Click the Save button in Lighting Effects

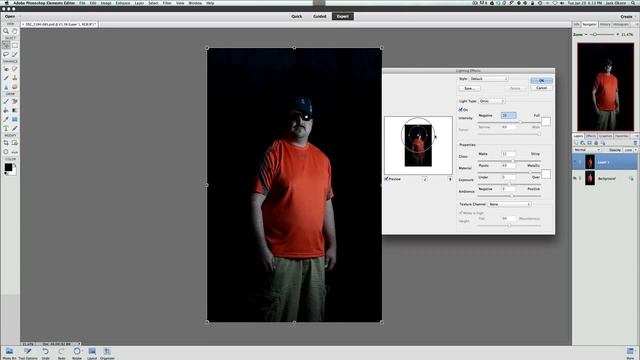pyautogui.click(x=469, y=88)
